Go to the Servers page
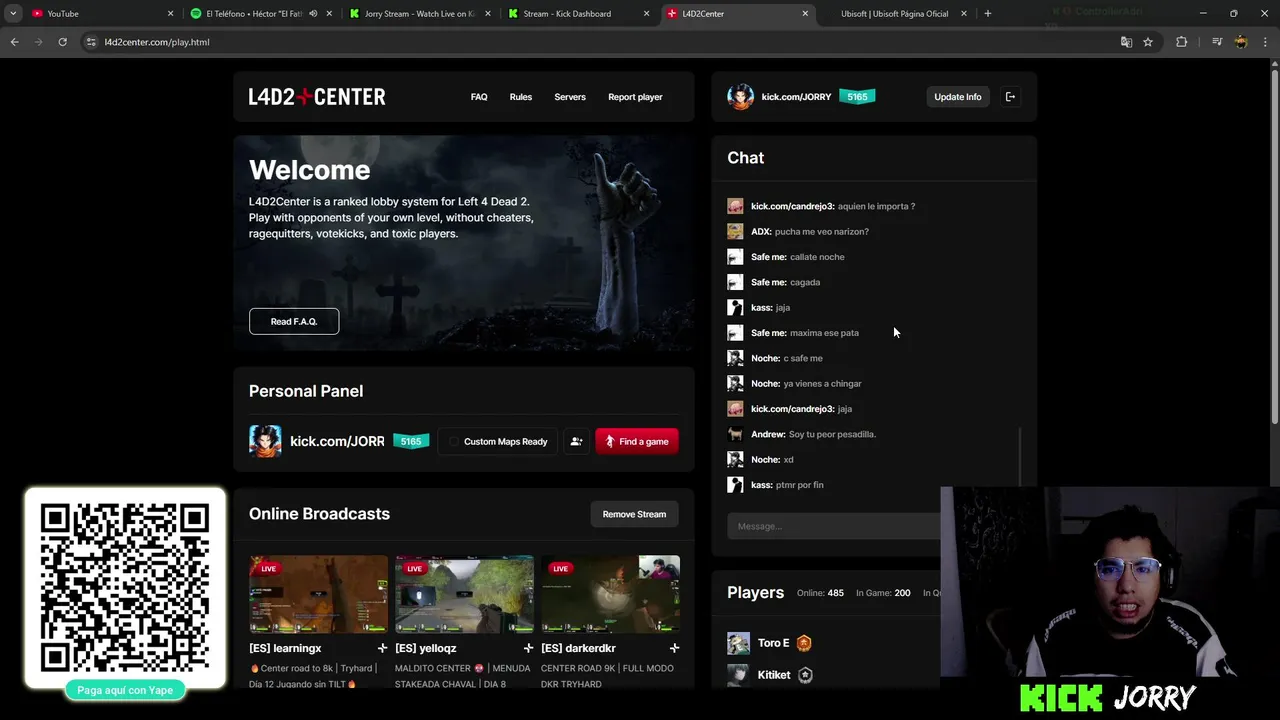 click(570, 97)
